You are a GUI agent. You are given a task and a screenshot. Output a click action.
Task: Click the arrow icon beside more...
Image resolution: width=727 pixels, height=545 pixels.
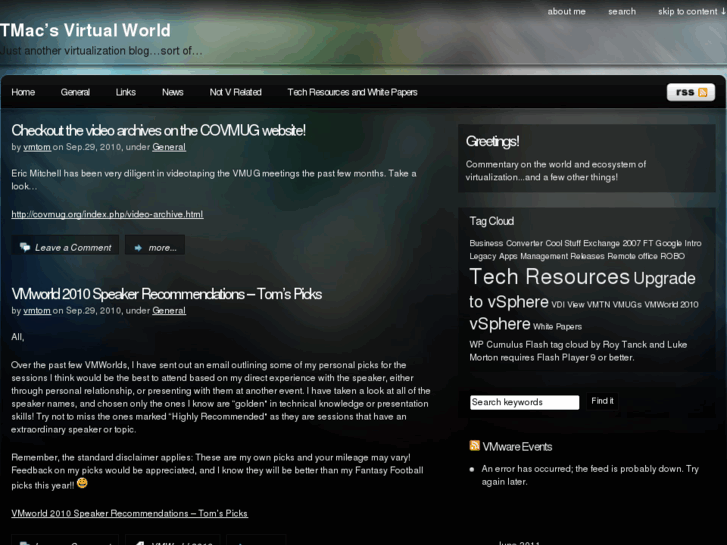click(x=138, y=248)
